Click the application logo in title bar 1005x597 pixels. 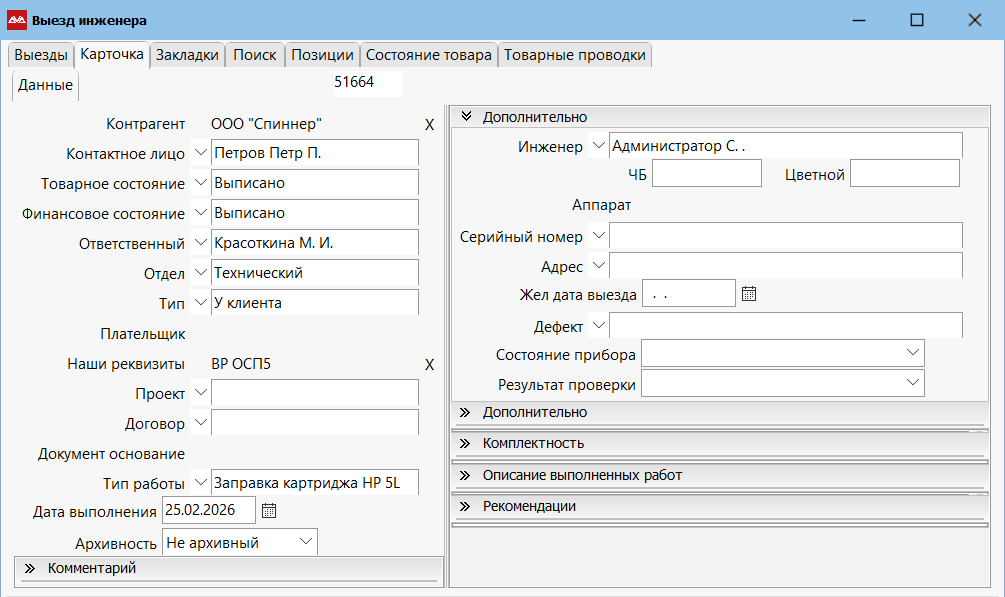point(16,20)
